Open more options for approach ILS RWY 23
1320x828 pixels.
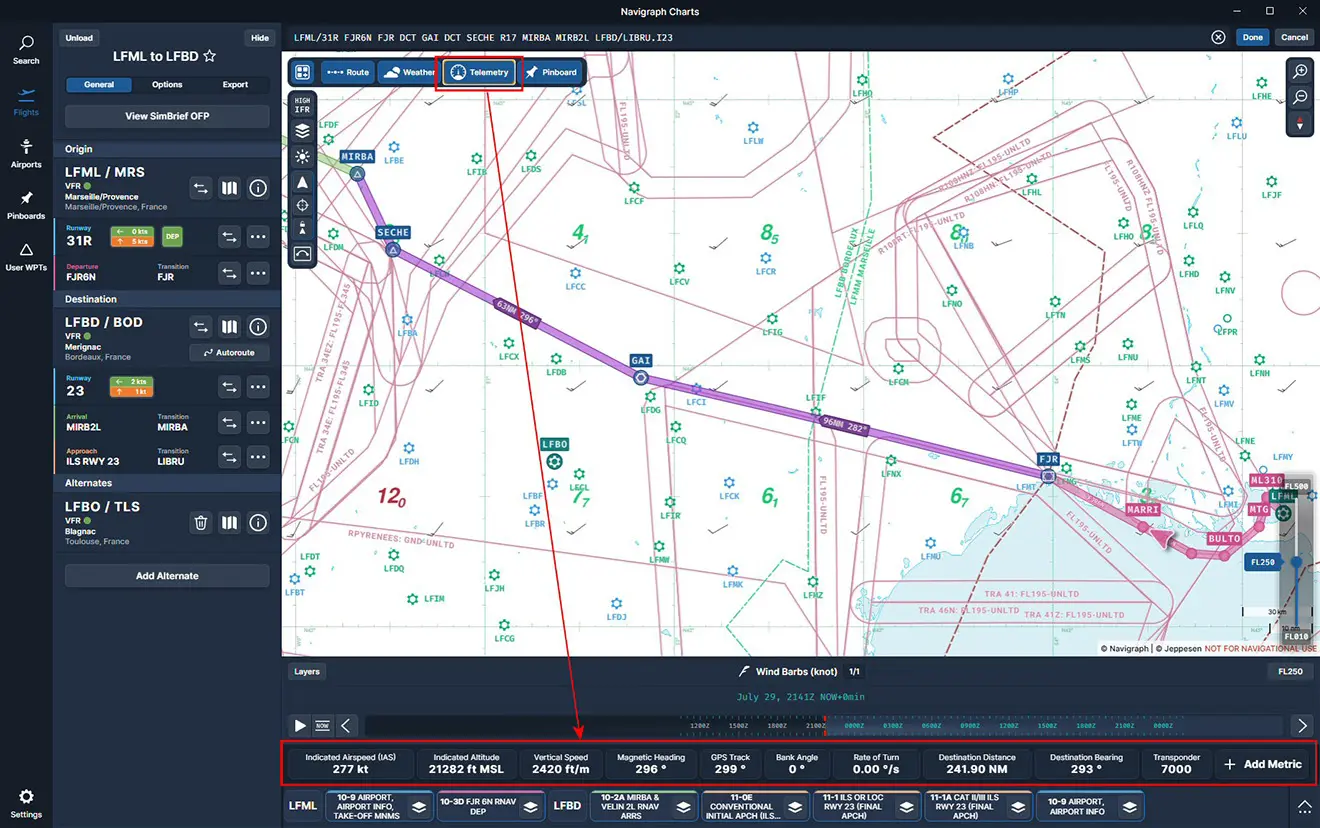coord(258,457)
